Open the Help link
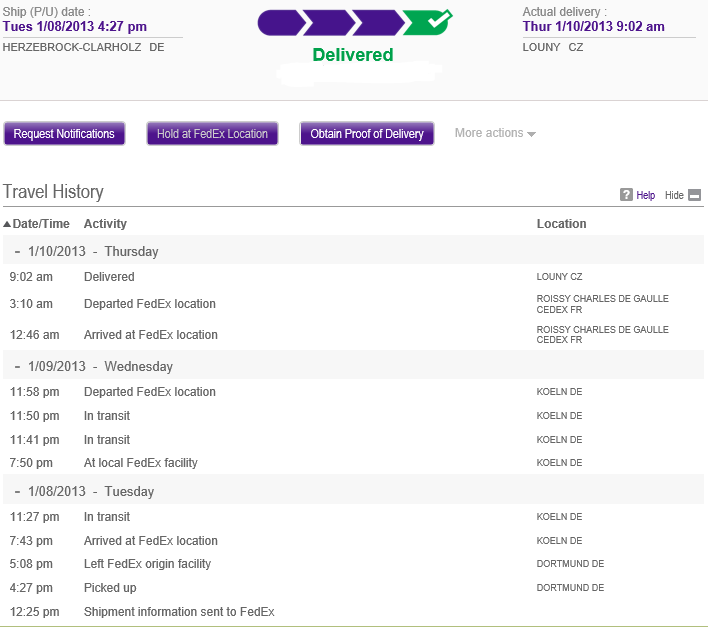 [645, 196]
